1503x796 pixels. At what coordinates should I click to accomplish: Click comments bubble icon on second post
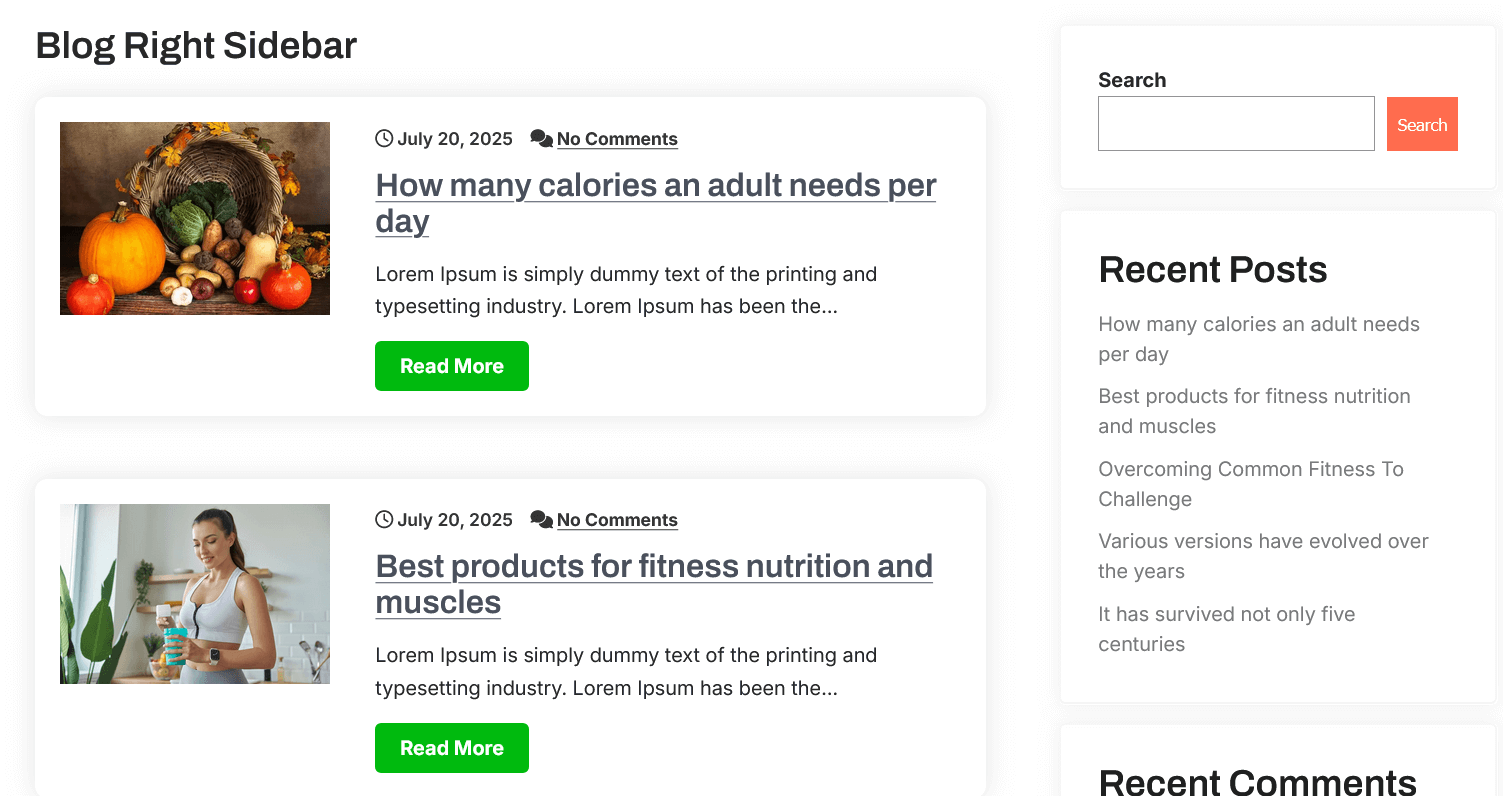[541, 520]
